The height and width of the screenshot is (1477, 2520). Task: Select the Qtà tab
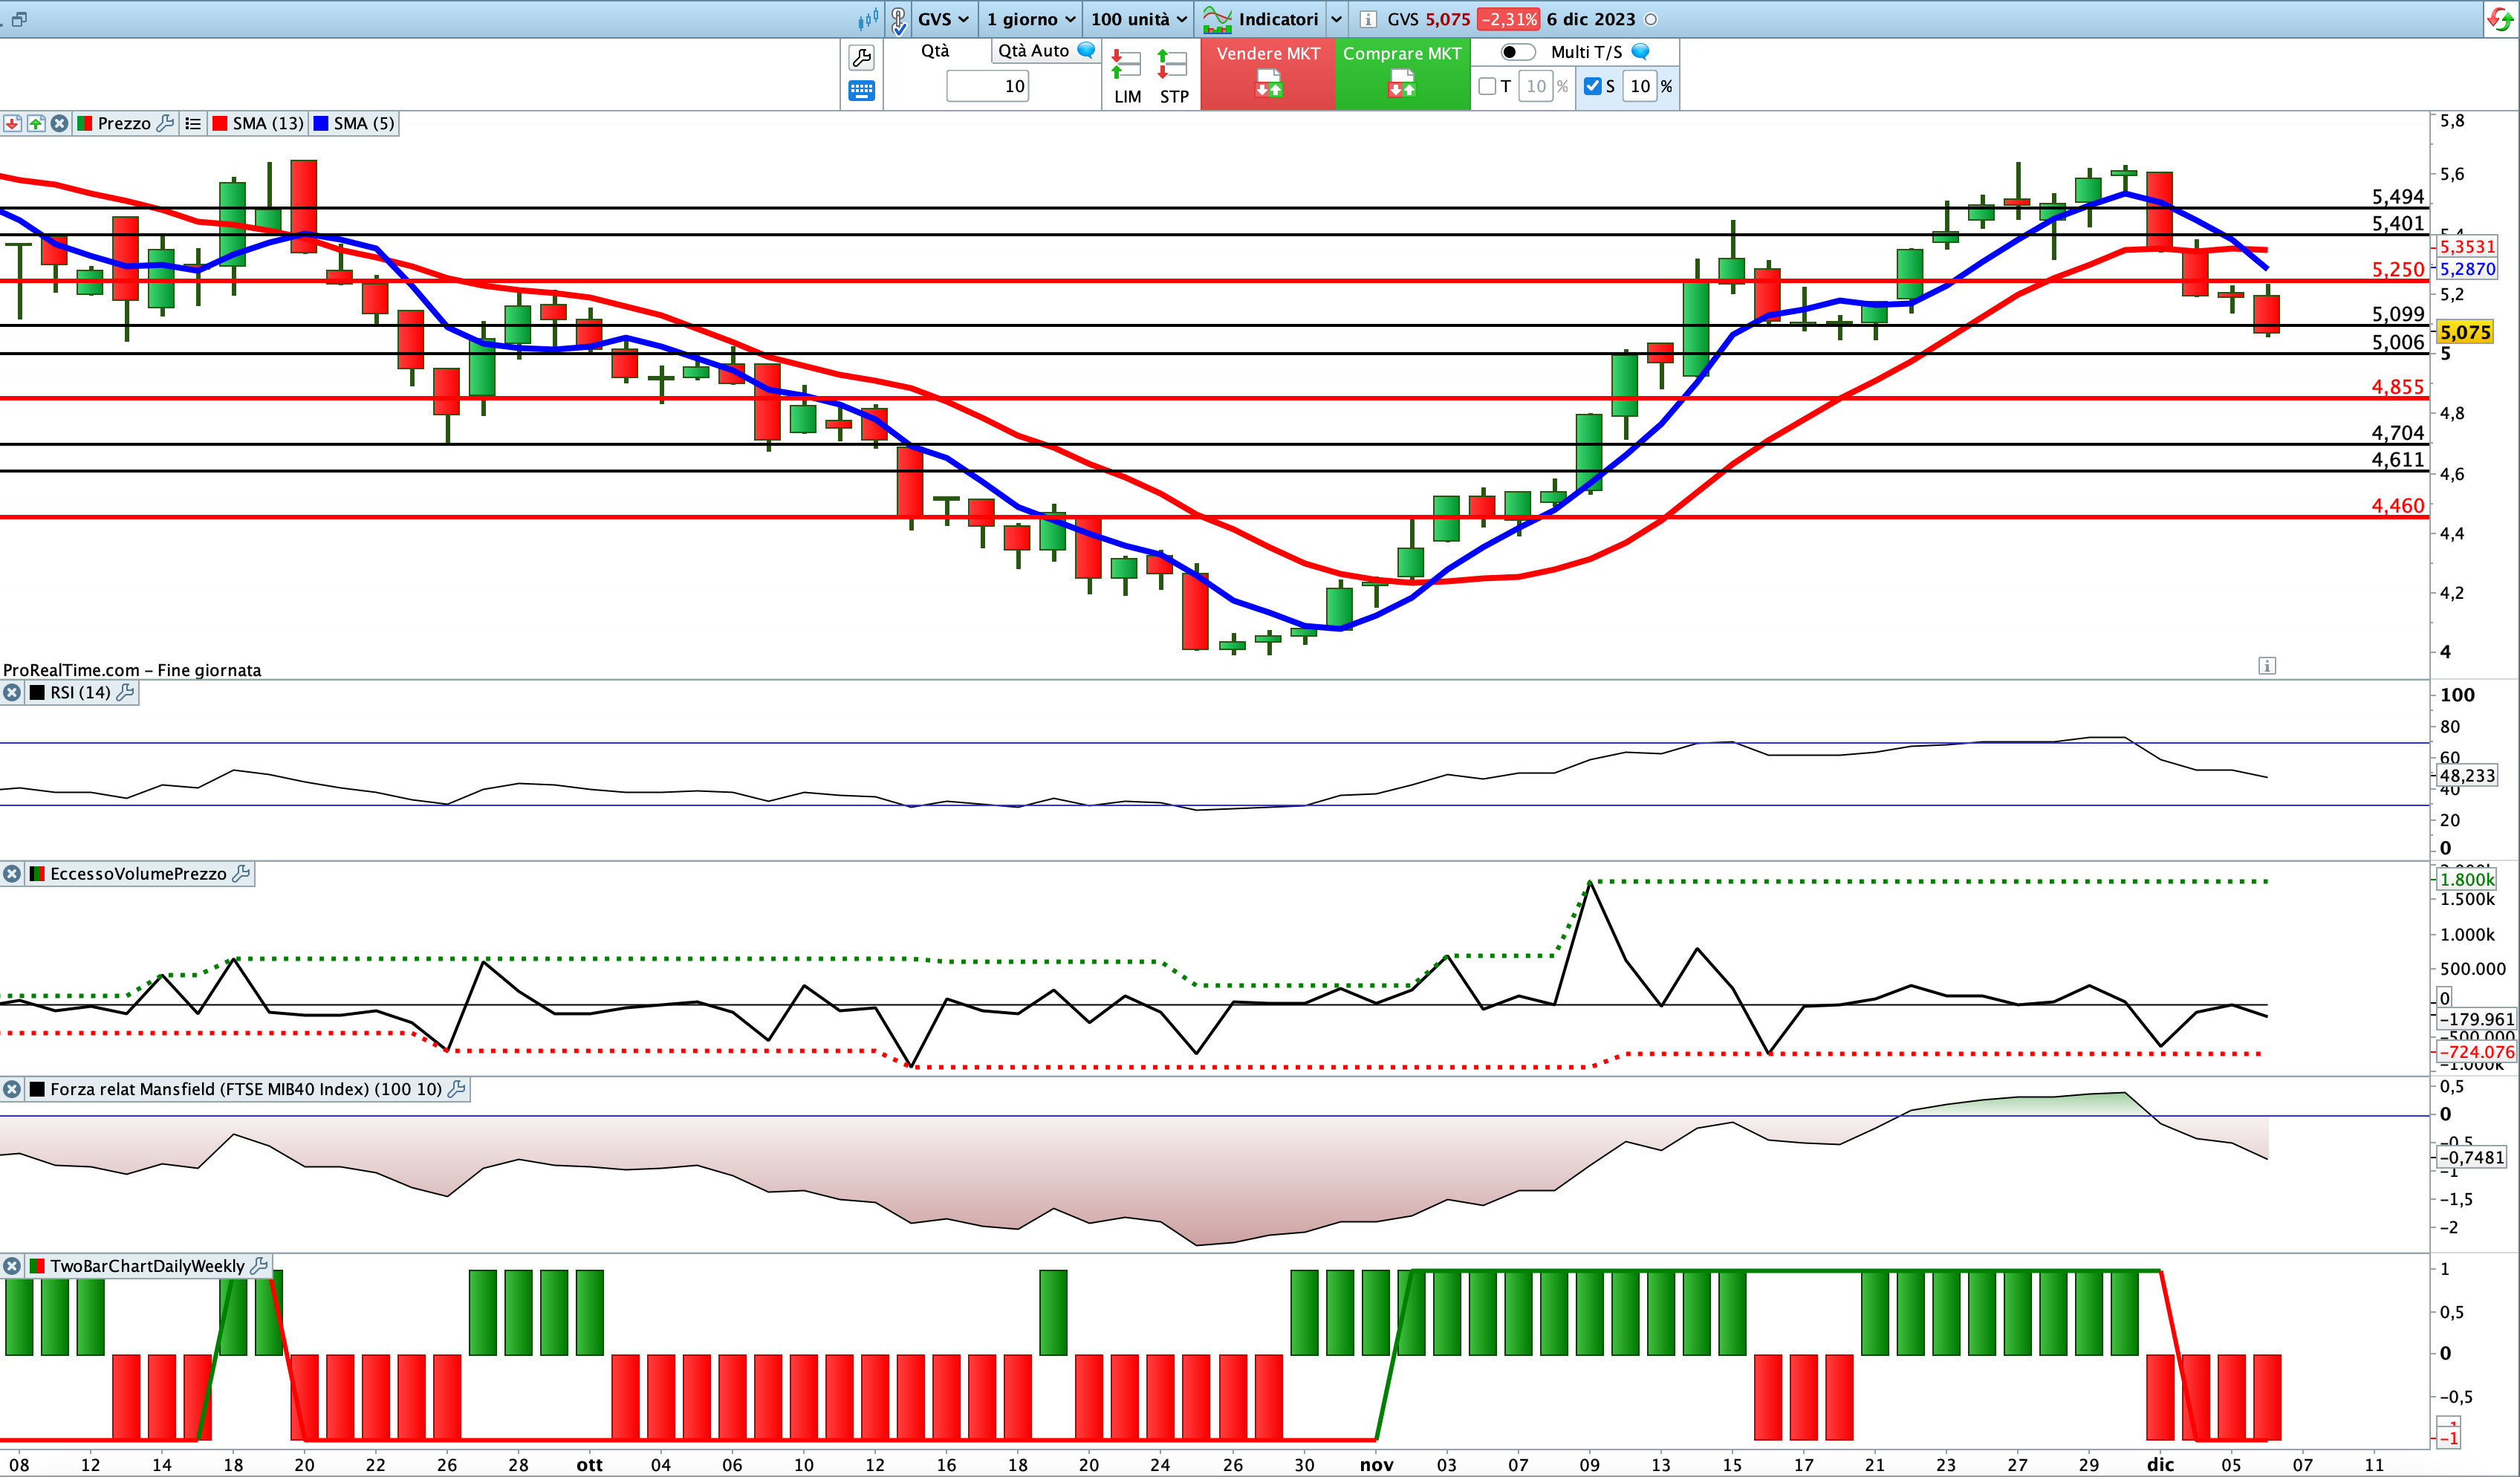coord(935,51)
